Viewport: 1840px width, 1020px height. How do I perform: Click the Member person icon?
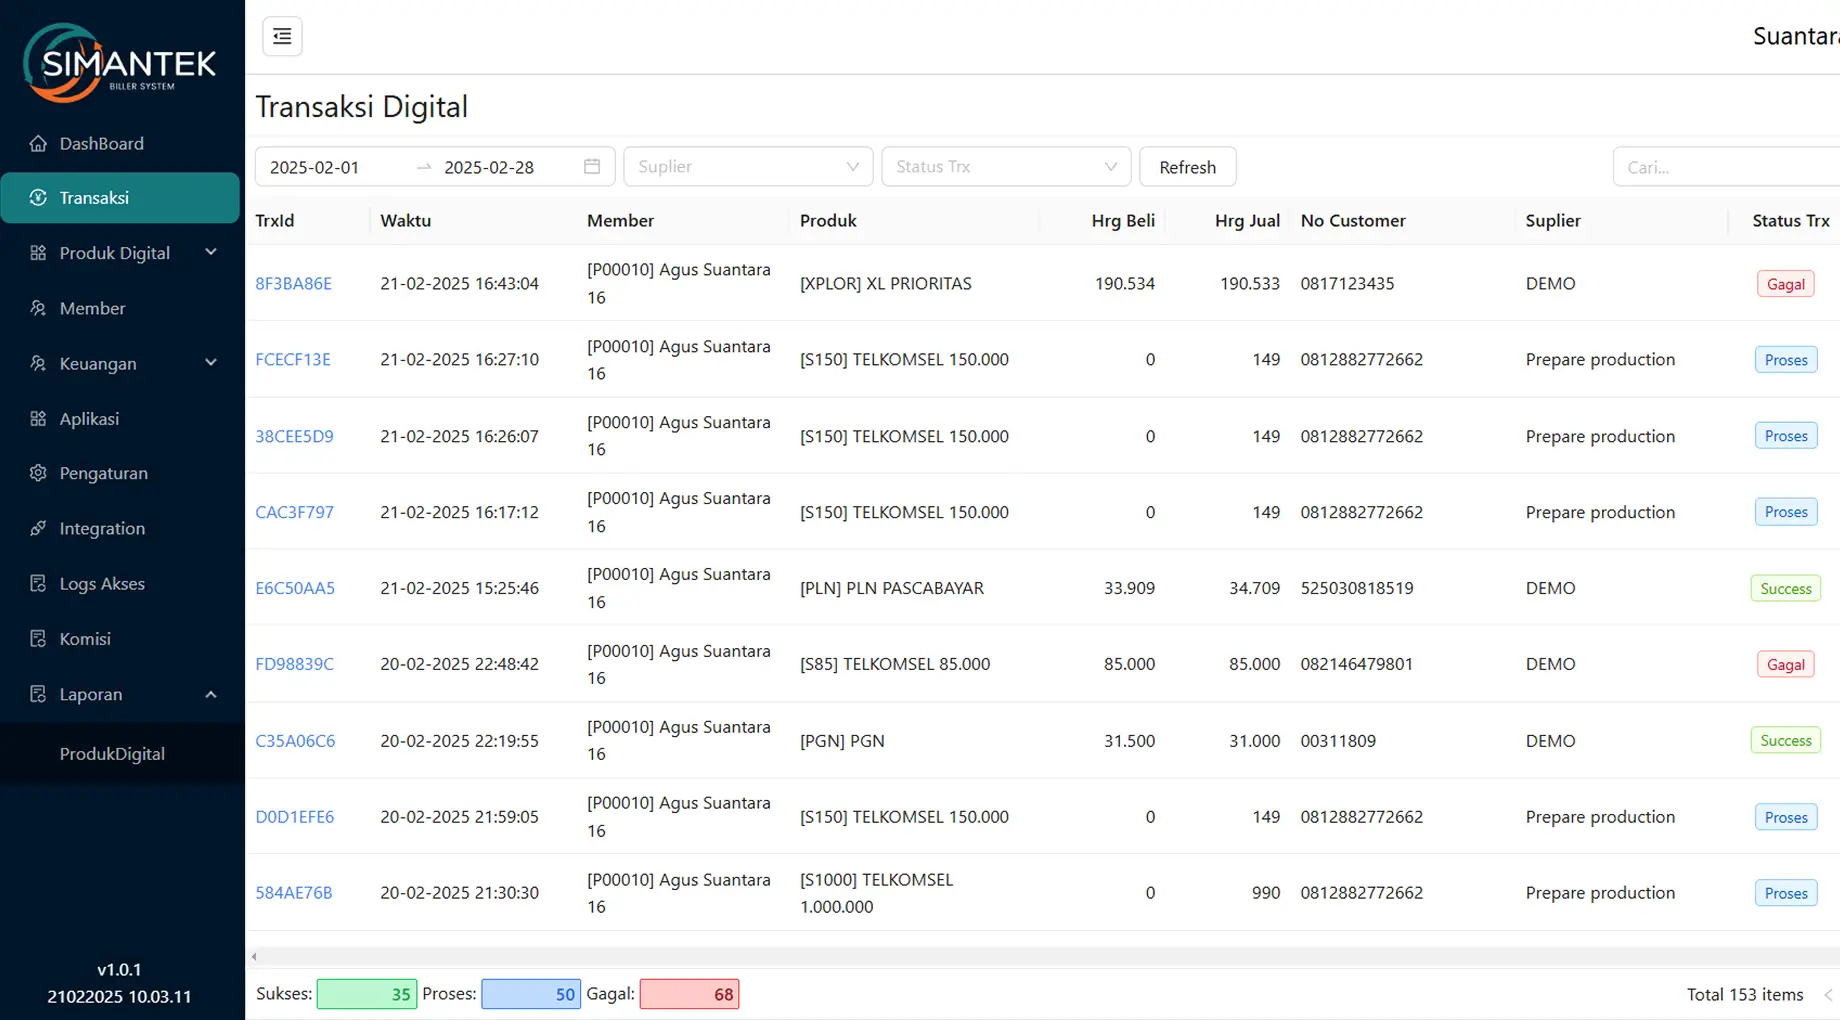[x=38, y=308]
